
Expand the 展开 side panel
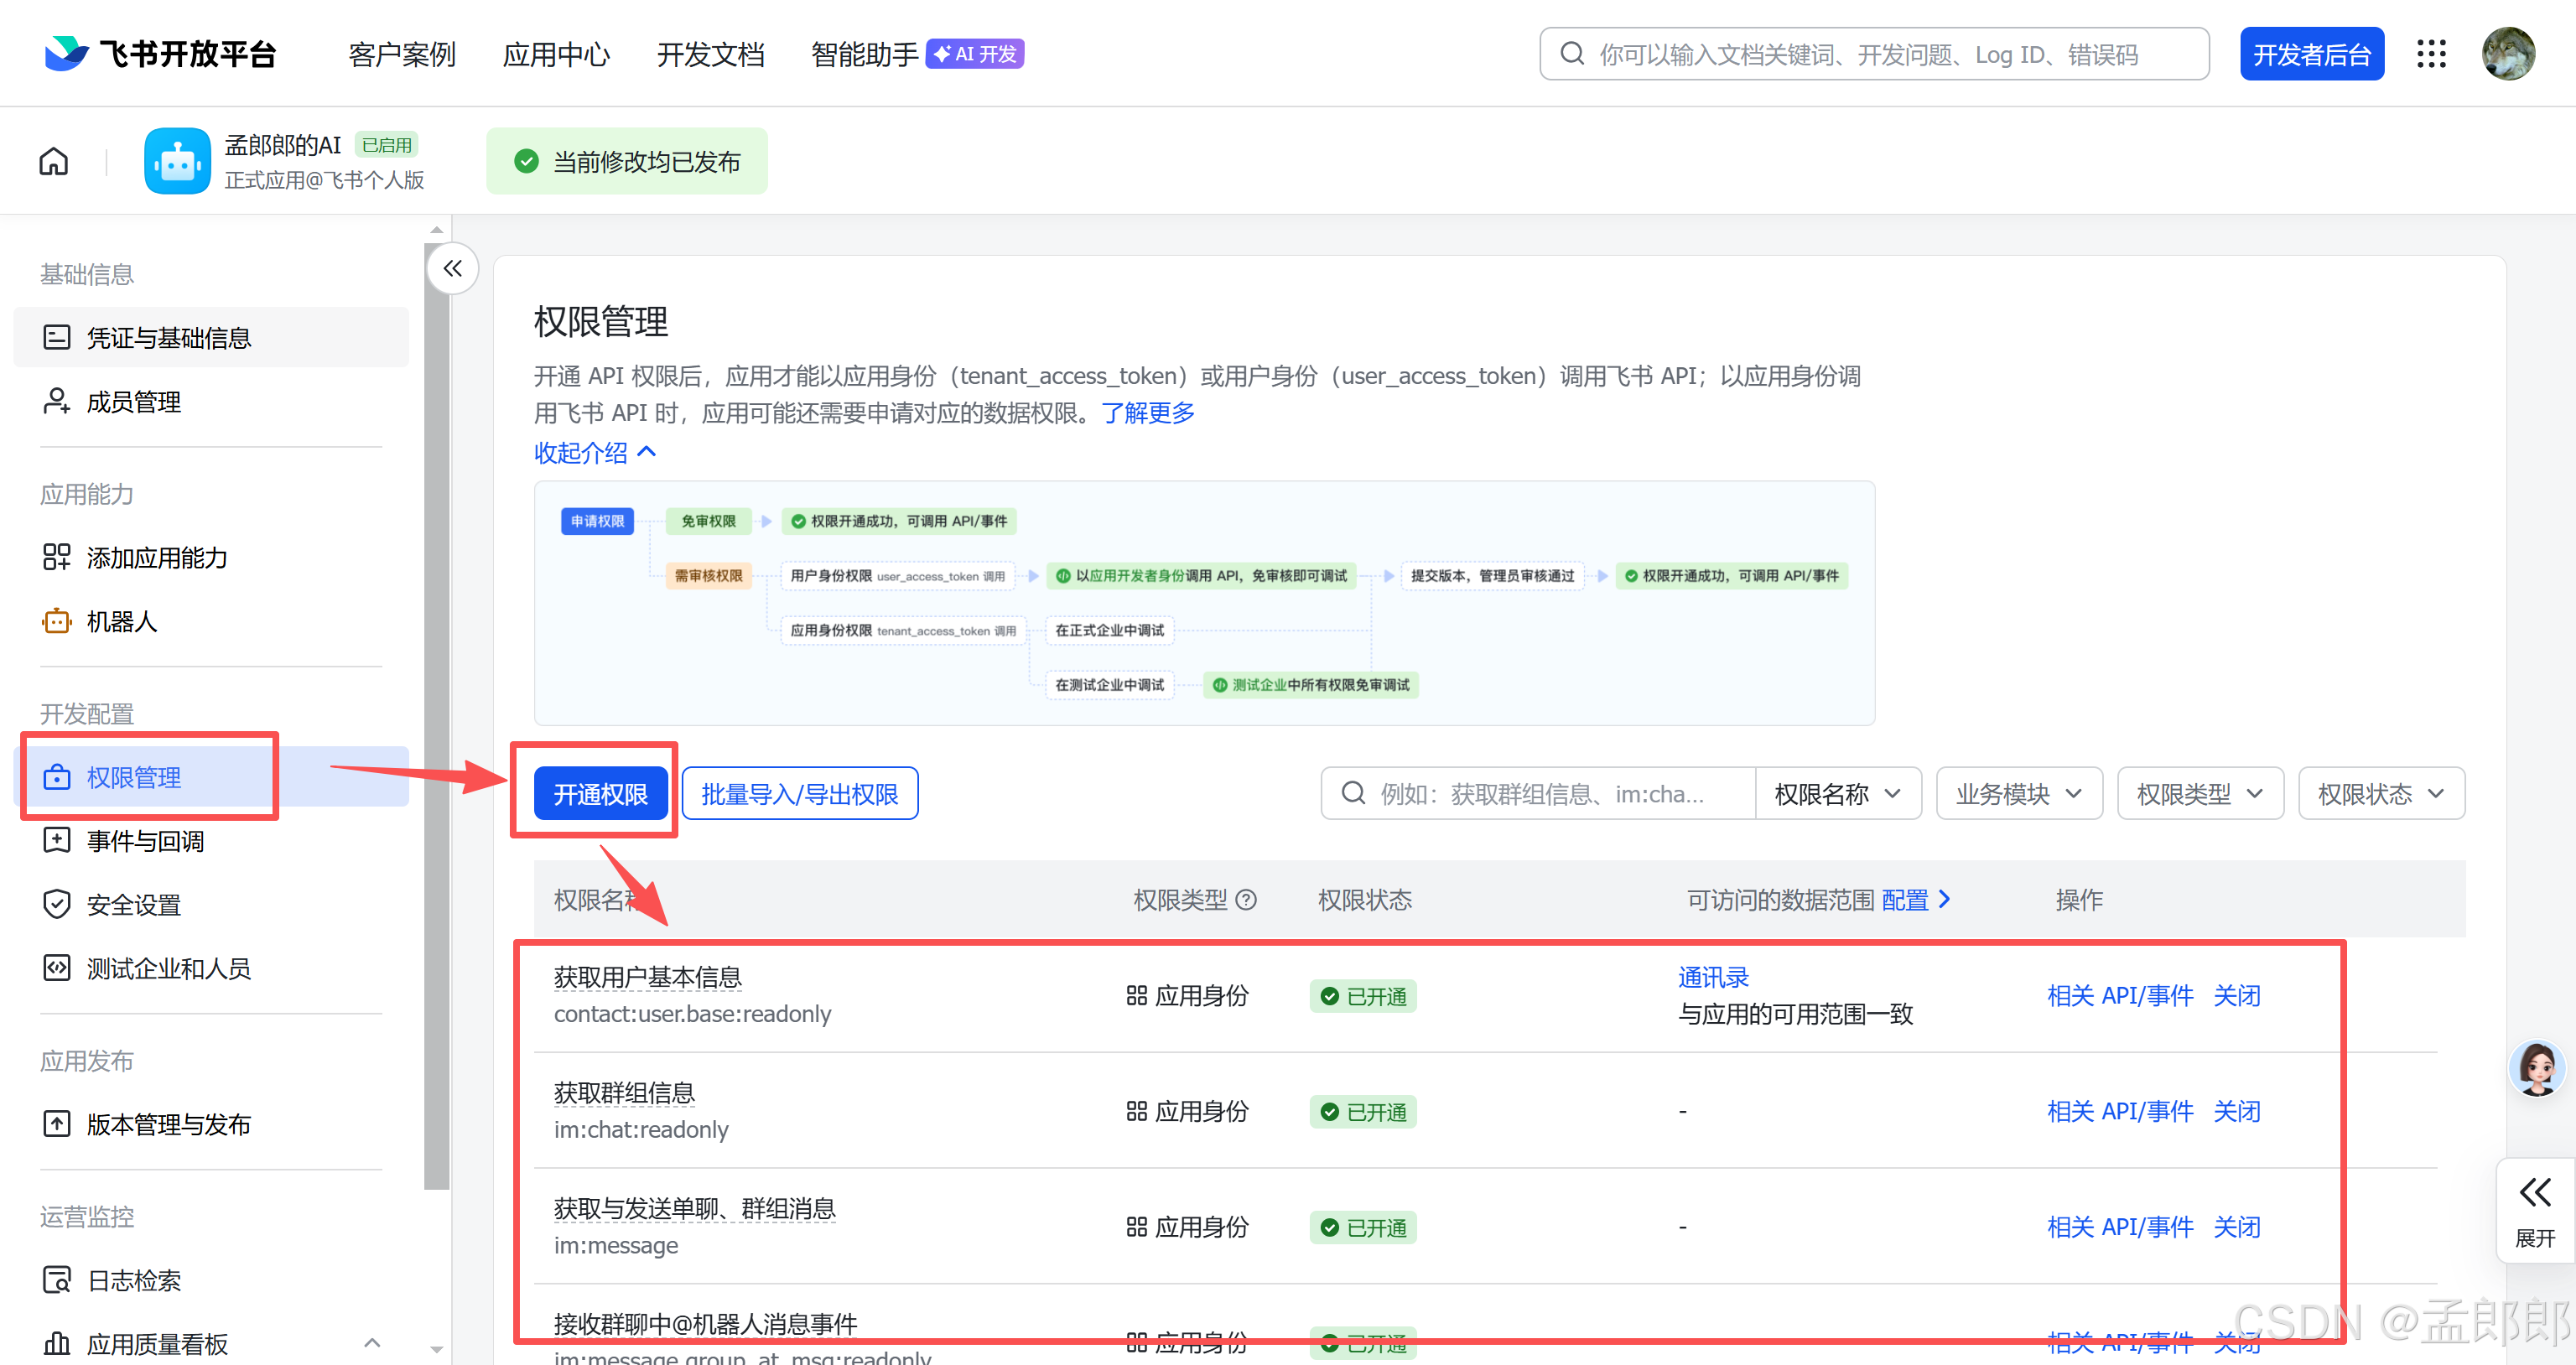coord(2535,1210)
